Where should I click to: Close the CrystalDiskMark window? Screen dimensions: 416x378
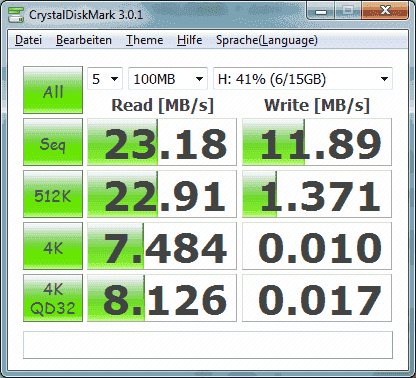385,11
